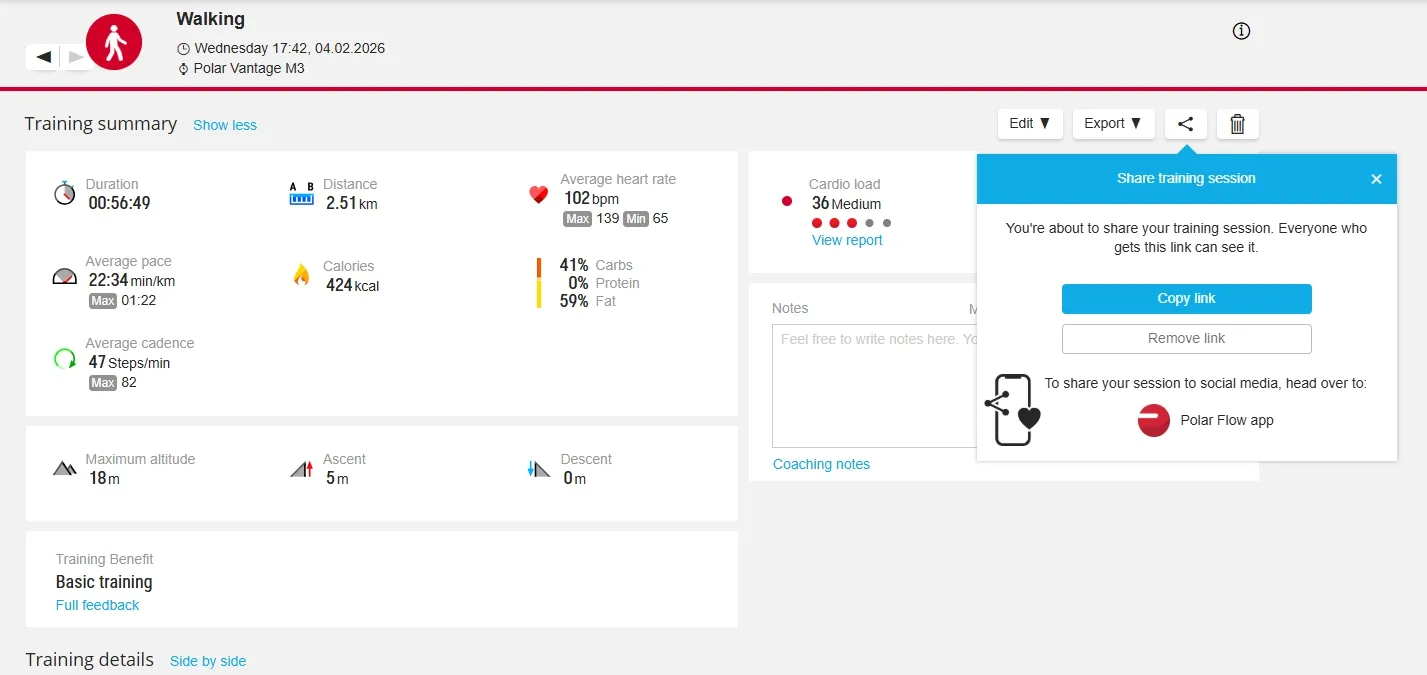
Task: Click the red heart rate icon
Action: coord(539,194)
